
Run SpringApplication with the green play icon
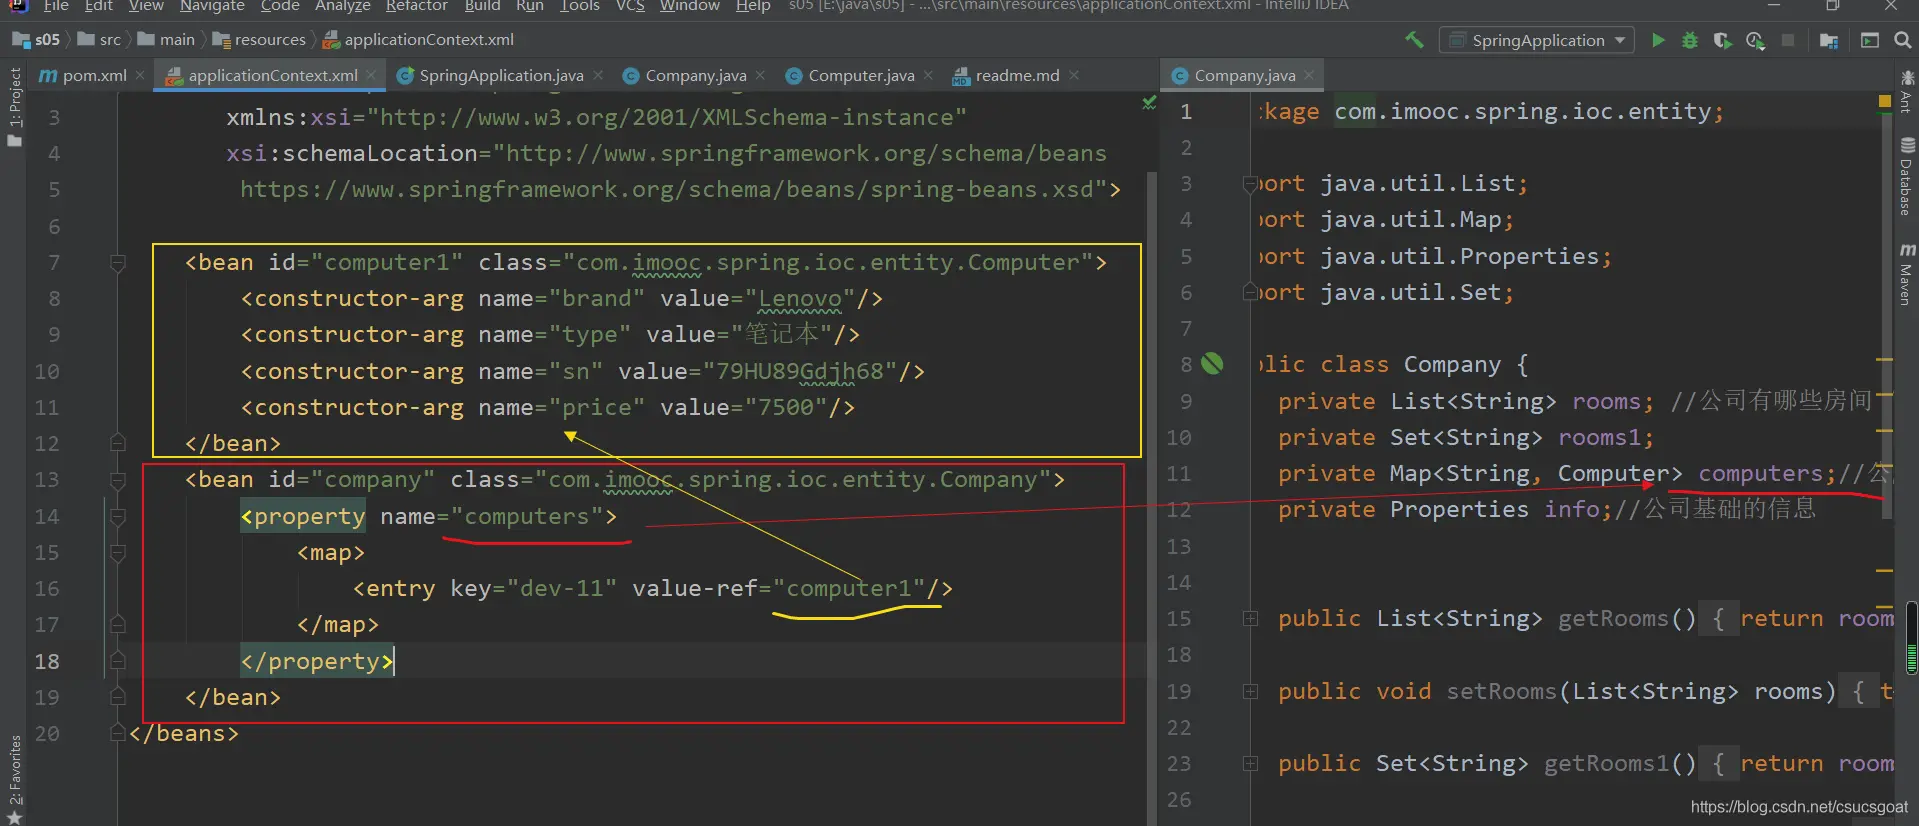[1658, 40]
